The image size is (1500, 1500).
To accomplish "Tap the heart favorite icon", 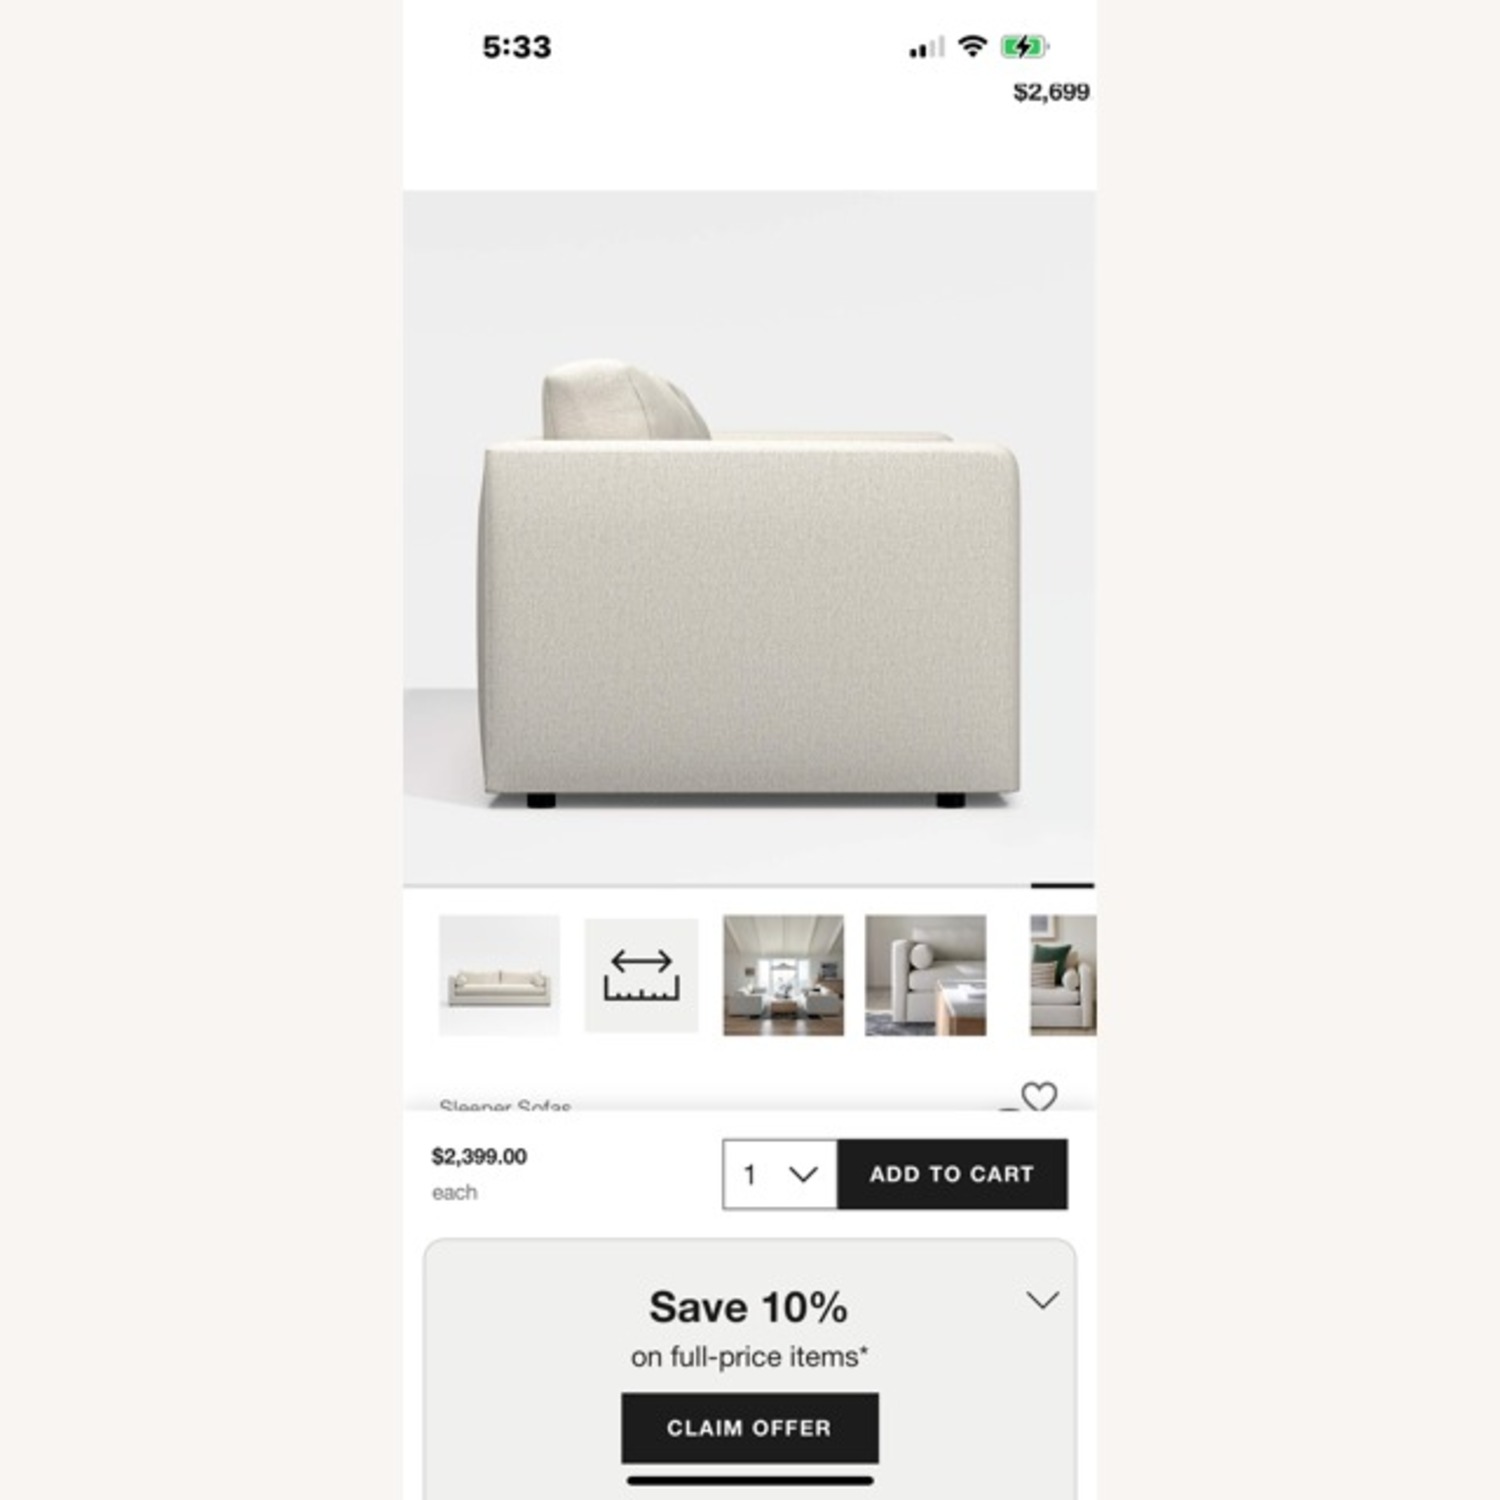I will pos(1039,1097).
